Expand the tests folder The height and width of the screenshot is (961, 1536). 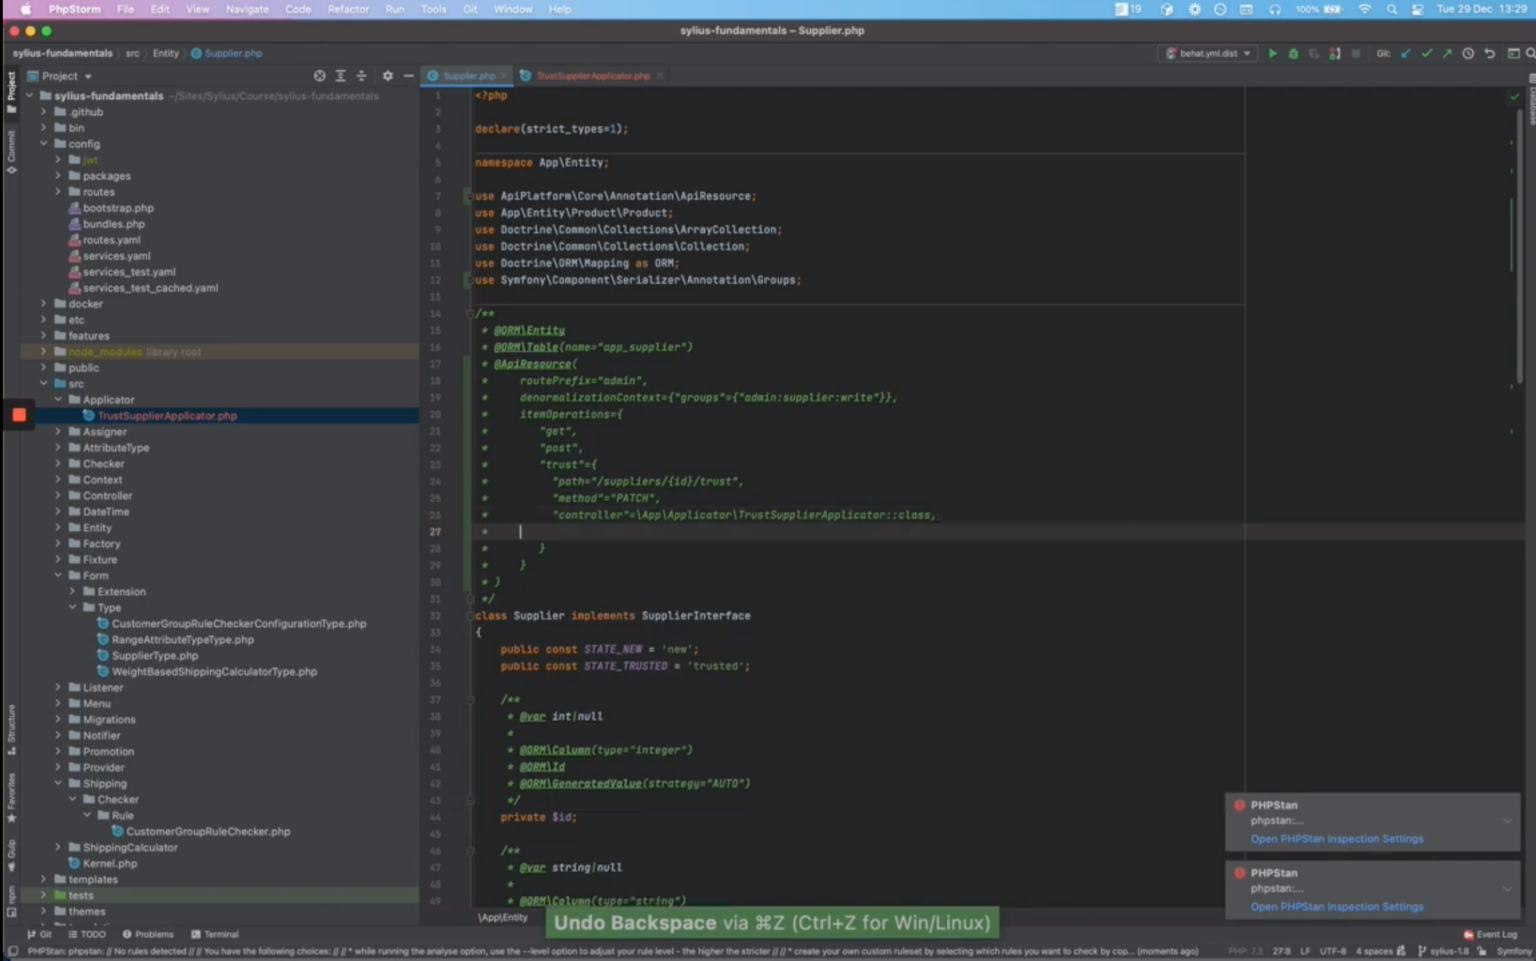(43, 896)
